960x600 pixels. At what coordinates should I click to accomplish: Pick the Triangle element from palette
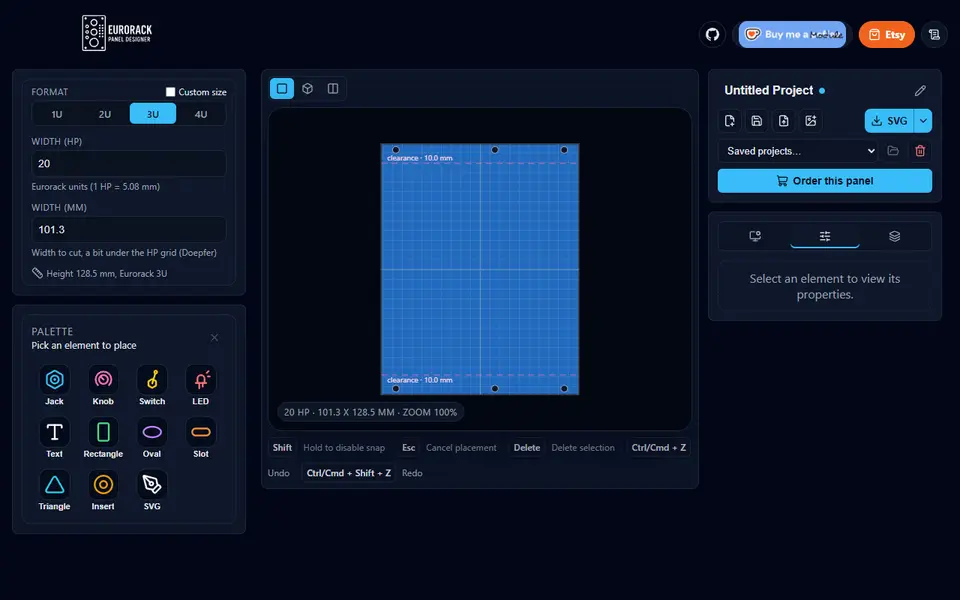click(x=54, y=491)
